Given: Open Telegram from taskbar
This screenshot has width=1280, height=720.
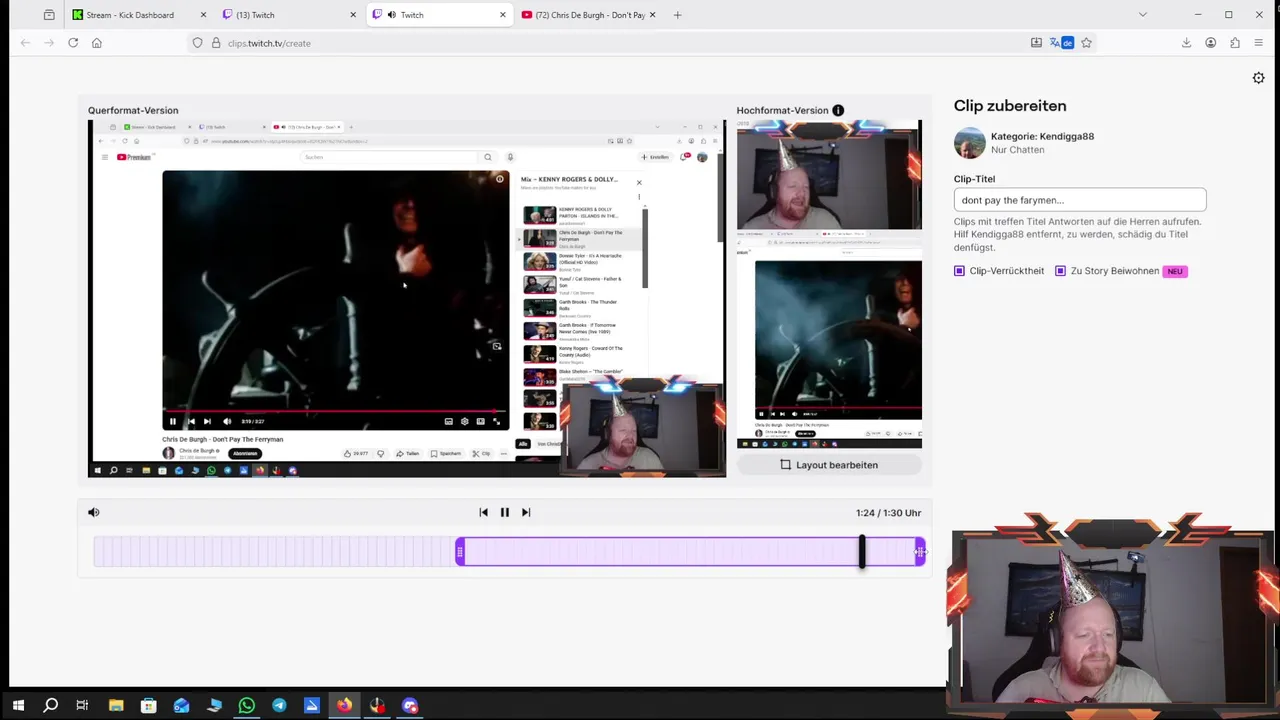Looking at the screenshot, I should click(x=279, y=706).
